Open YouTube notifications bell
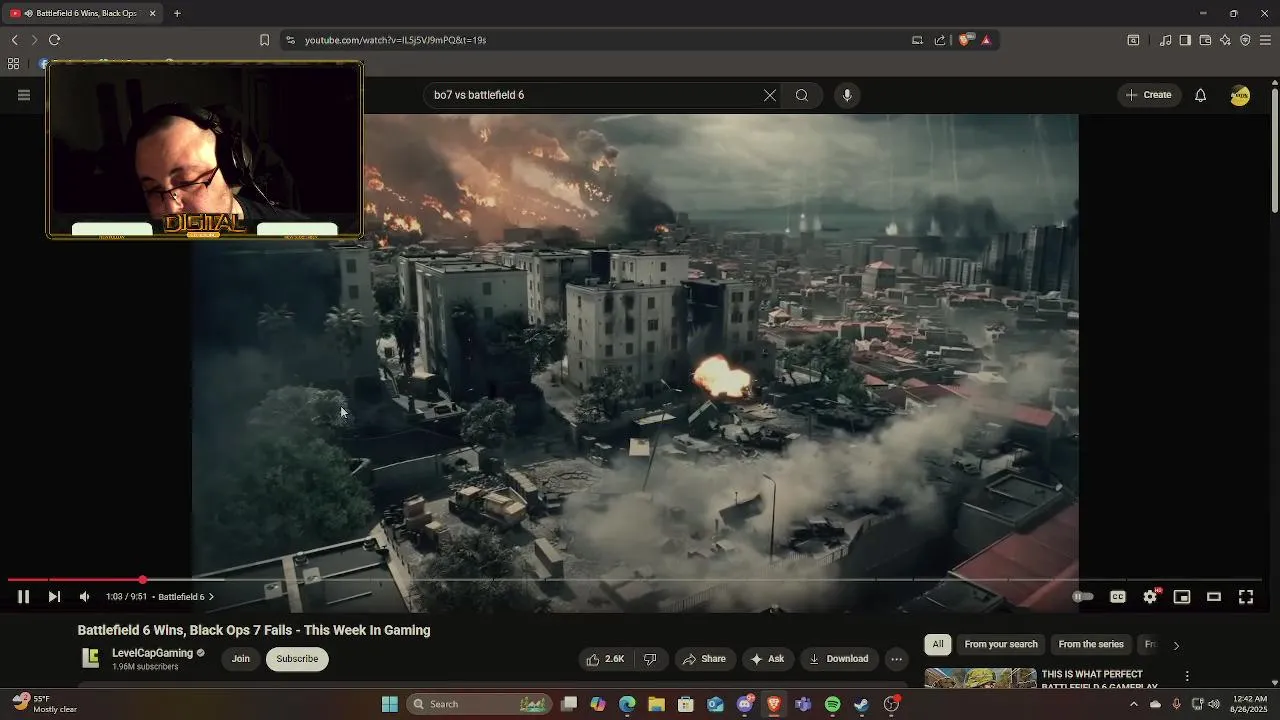 pyautogui.click(x=1201, y=95)
